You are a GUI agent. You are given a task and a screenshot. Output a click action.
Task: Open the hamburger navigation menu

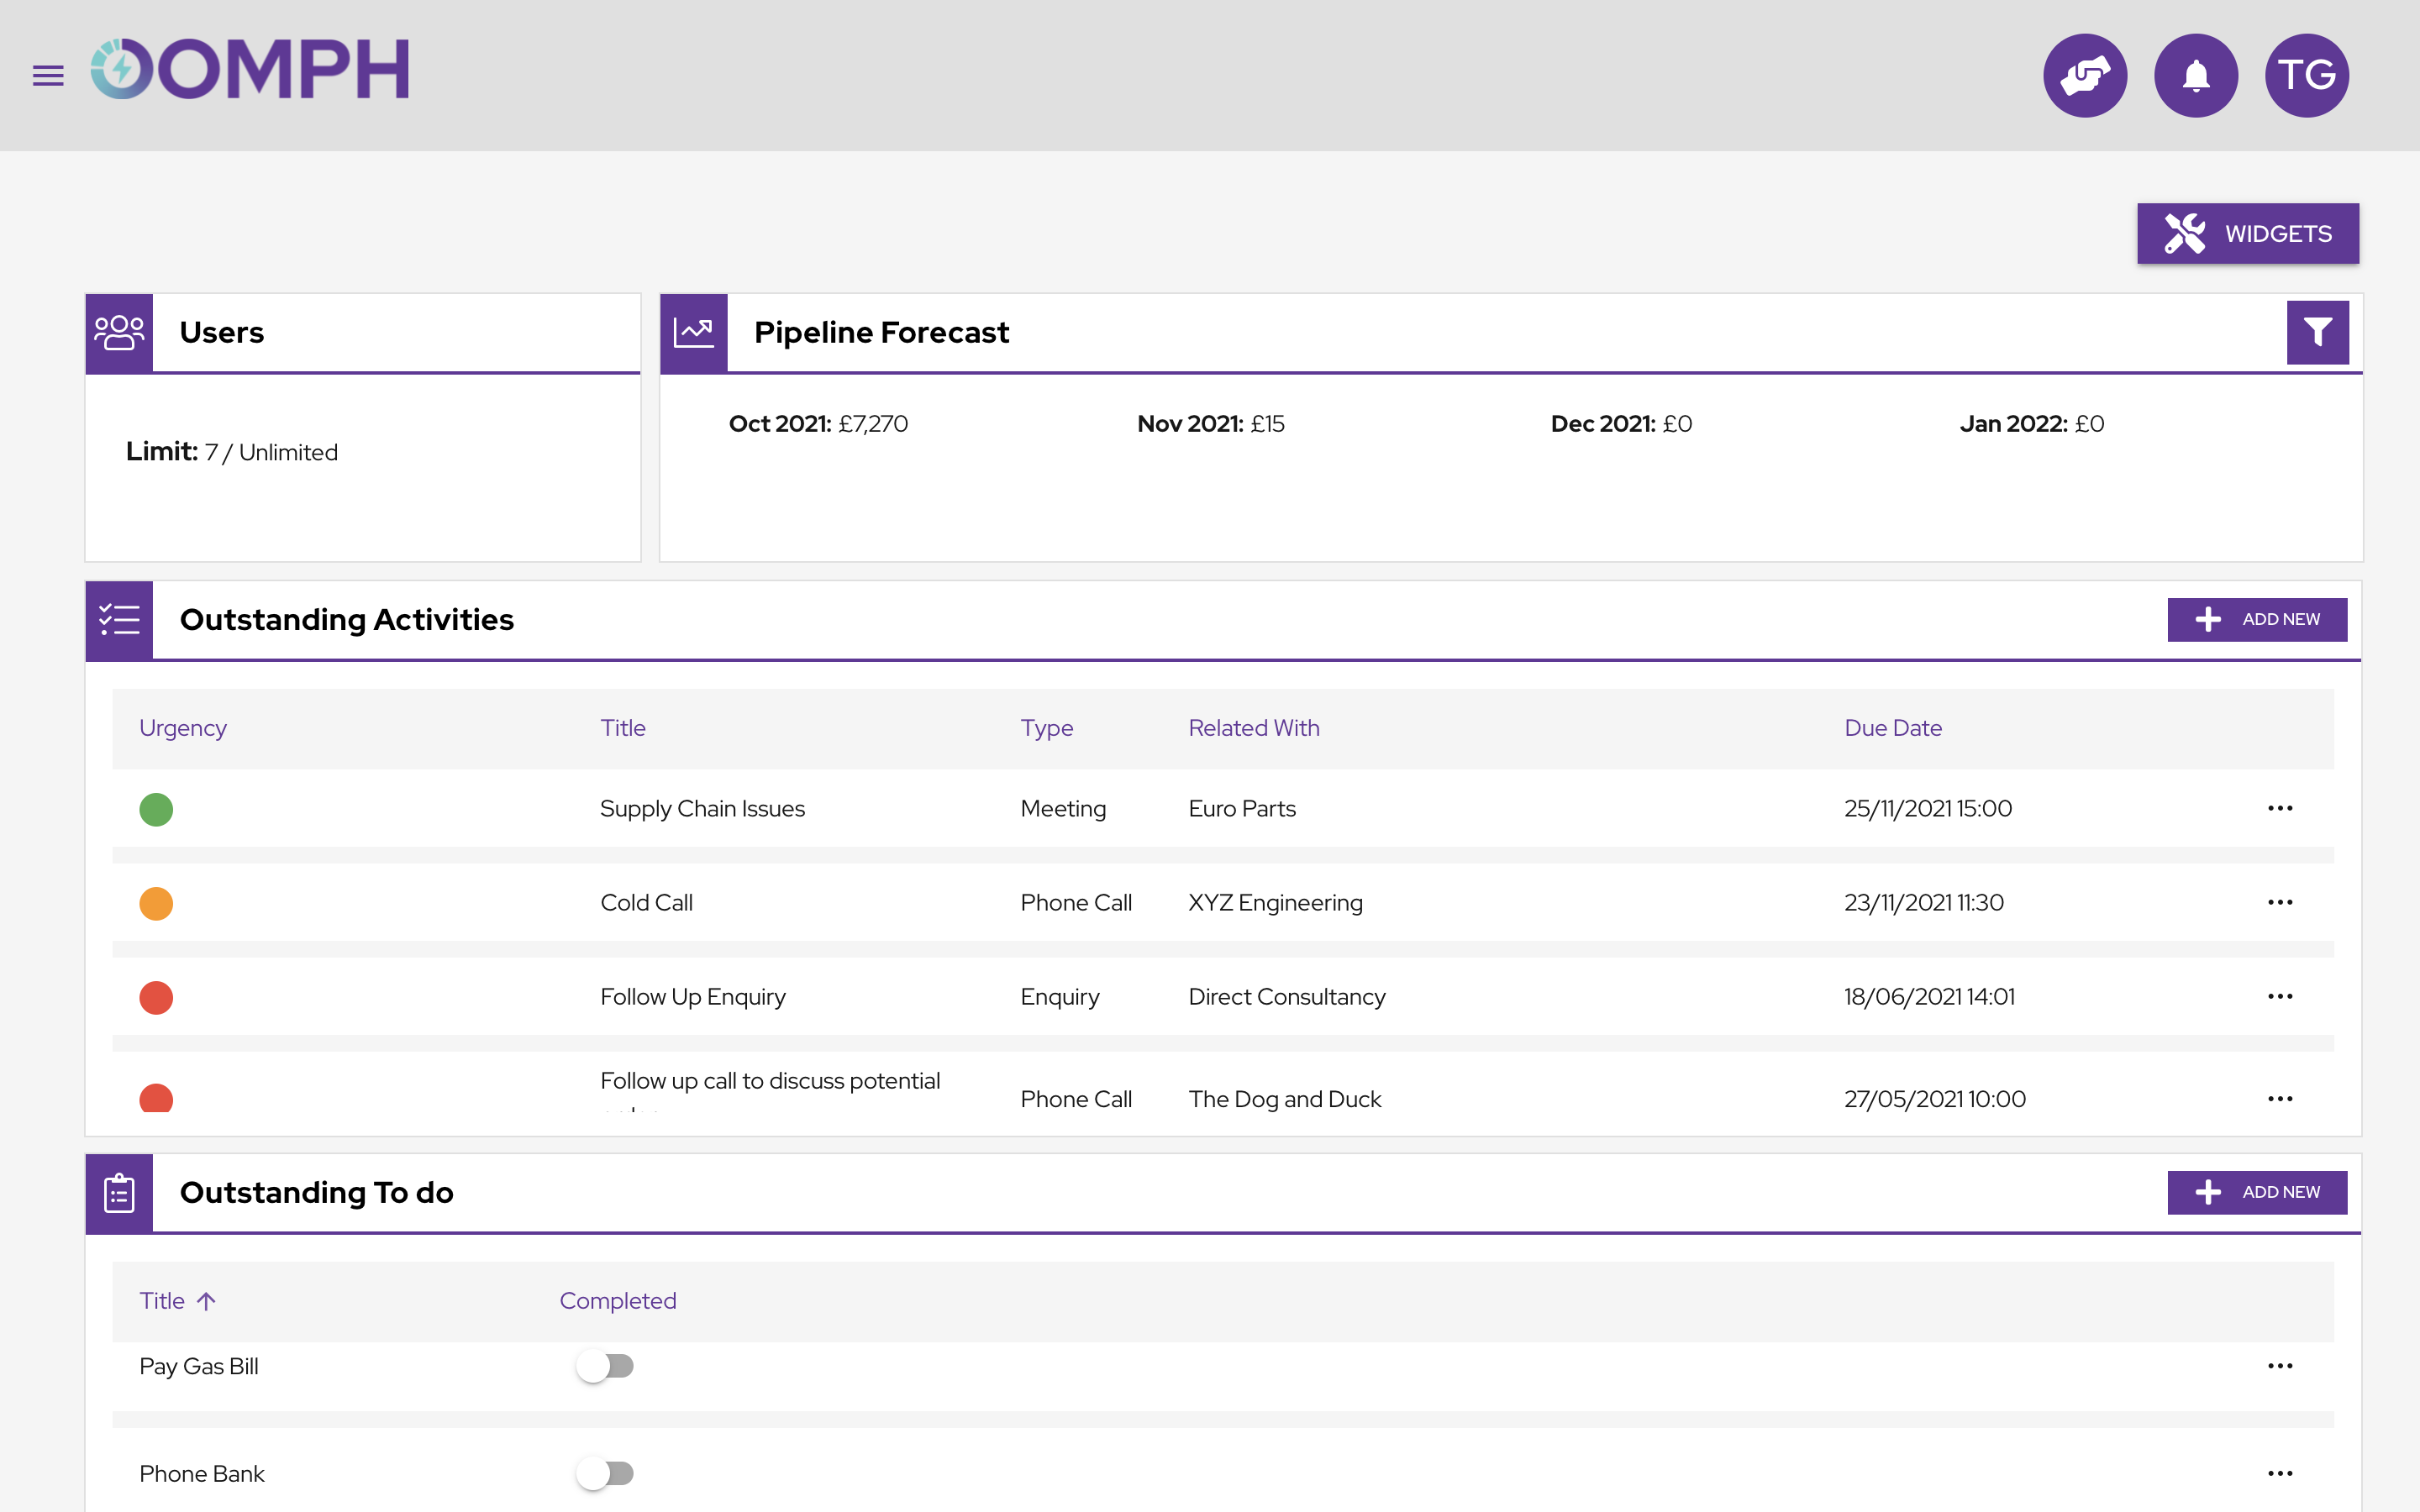pyautogui.click(x=48, y=75)
